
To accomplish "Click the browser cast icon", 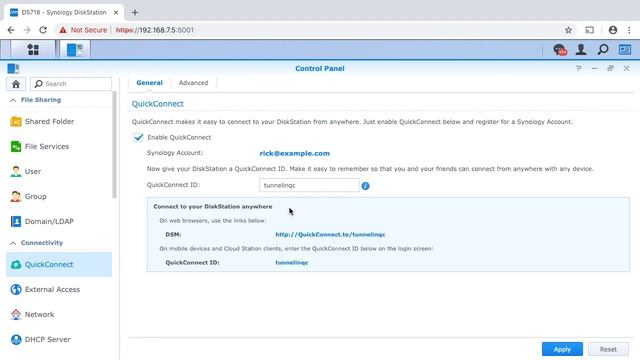I will pos(589,30).
